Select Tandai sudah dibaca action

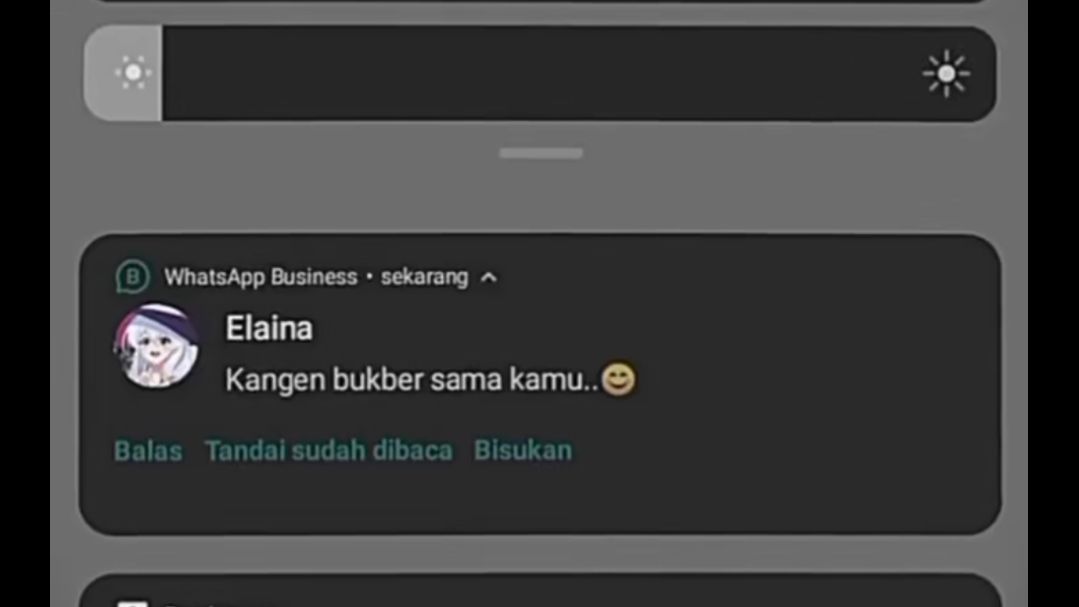(329, 451)
